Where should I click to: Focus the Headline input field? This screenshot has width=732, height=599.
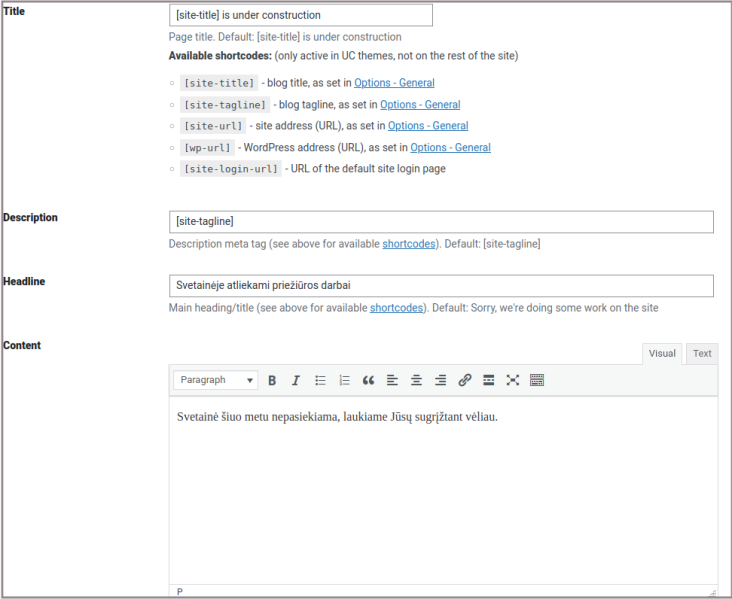tap(441, 285)
